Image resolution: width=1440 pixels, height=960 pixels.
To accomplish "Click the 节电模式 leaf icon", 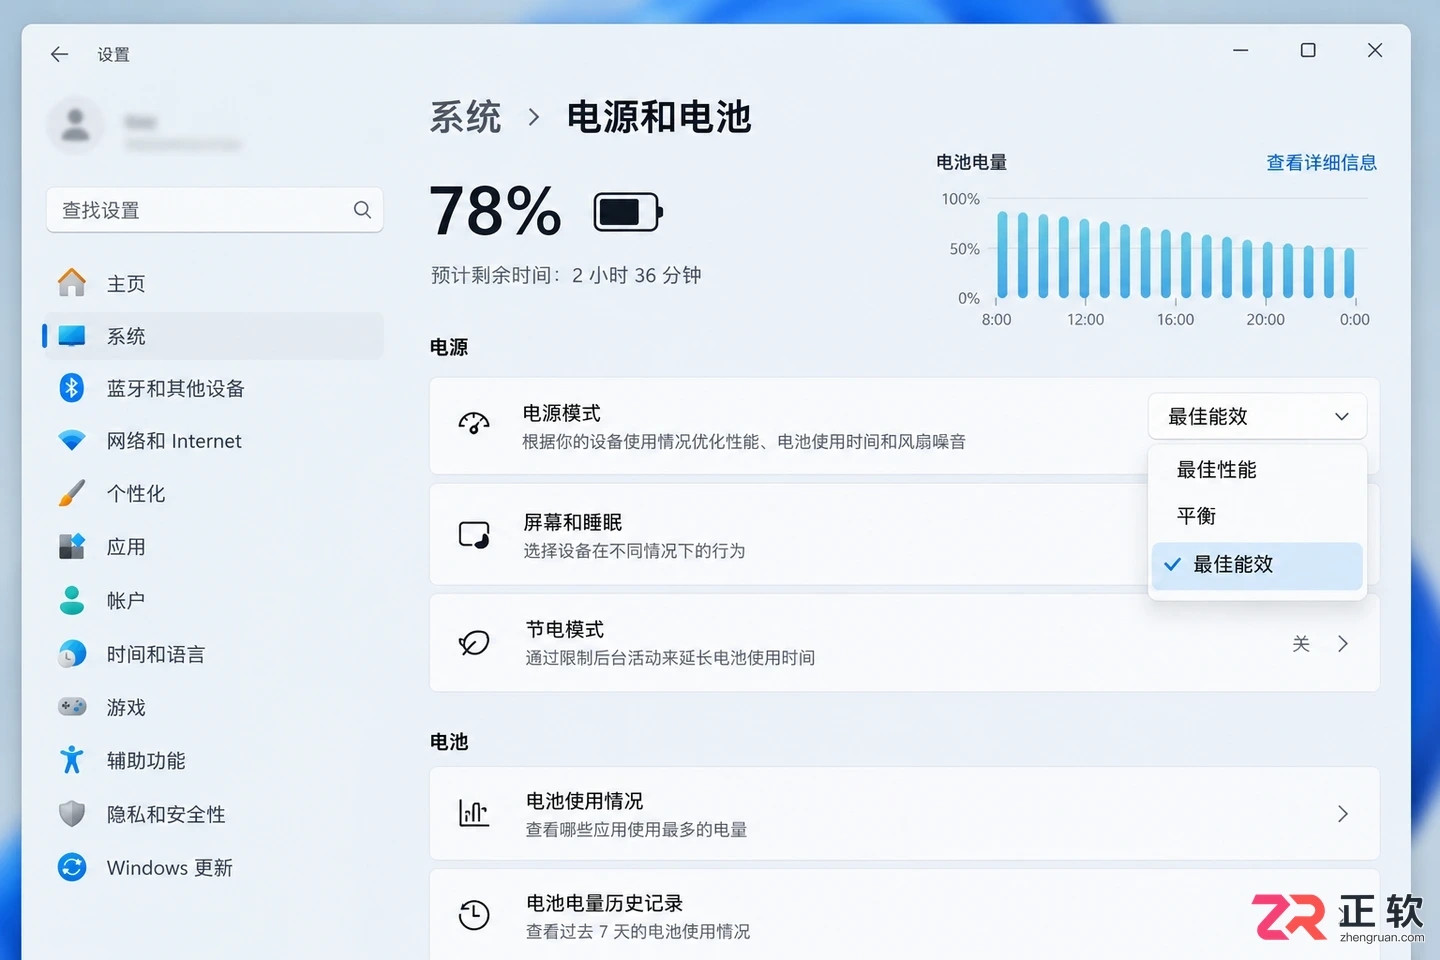I will 474,643.
